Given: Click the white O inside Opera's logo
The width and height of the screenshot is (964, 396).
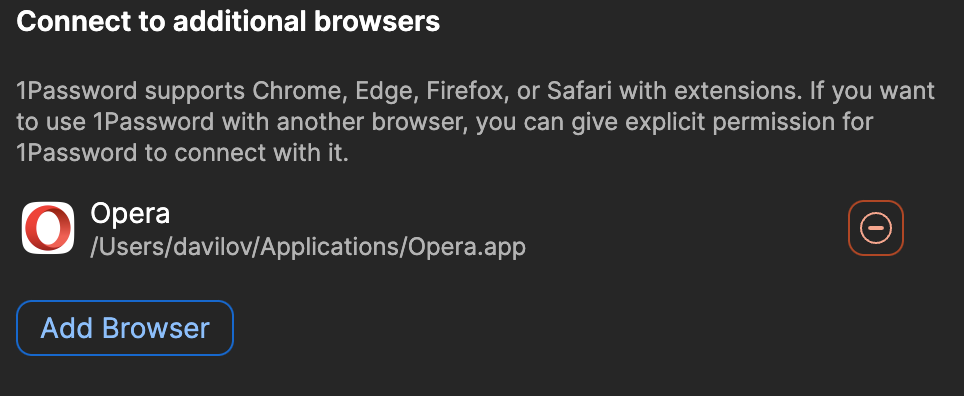Looking at the screenshot, I should coord(48,228).
